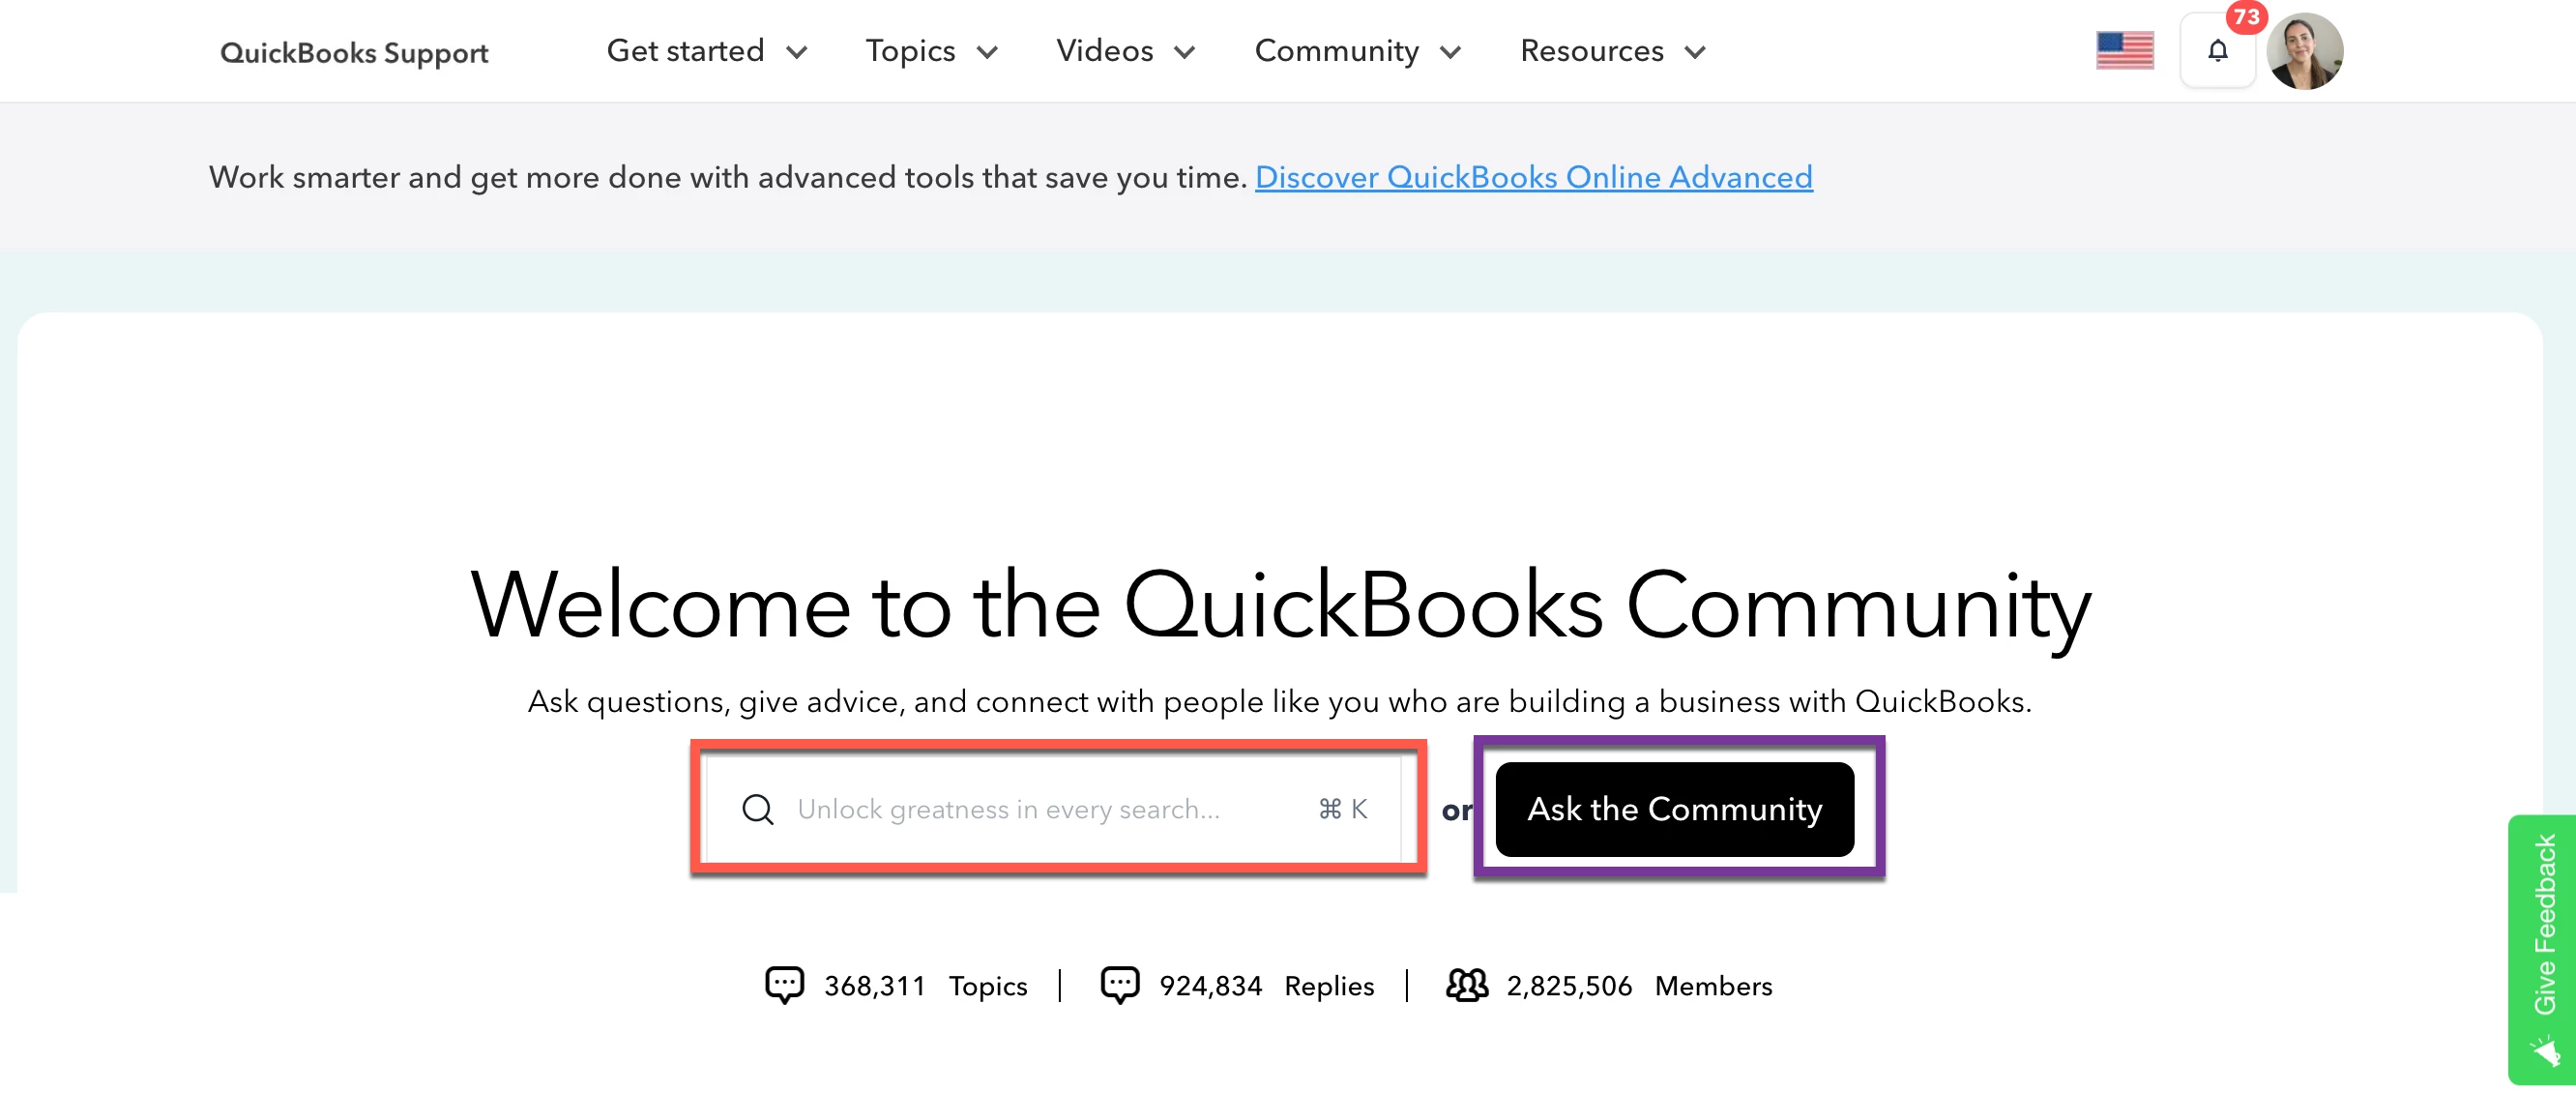Image resolution: width=2576 pixels, height=1093 pixels.
Task: Open the Resources navigation menu
Action: click(1613, 51)
